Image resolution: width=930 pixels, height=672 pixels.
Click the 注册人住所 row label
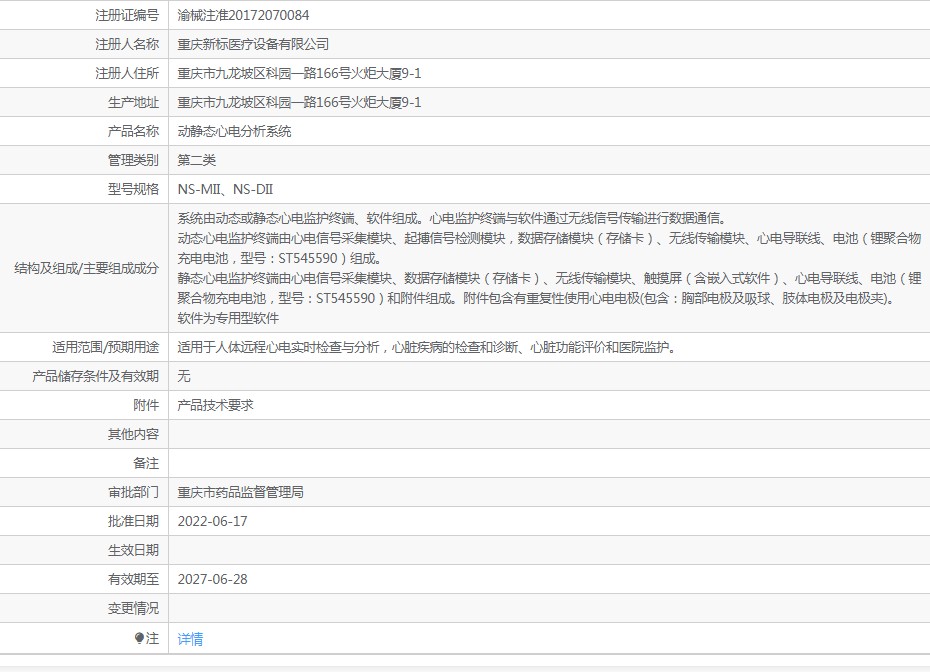[x=127, y=74]
